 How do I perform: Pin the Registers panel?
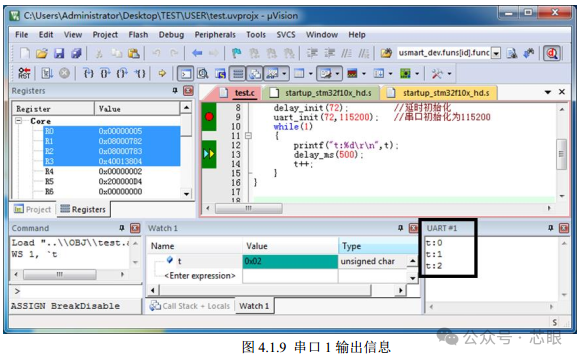[x=175, y=91]
